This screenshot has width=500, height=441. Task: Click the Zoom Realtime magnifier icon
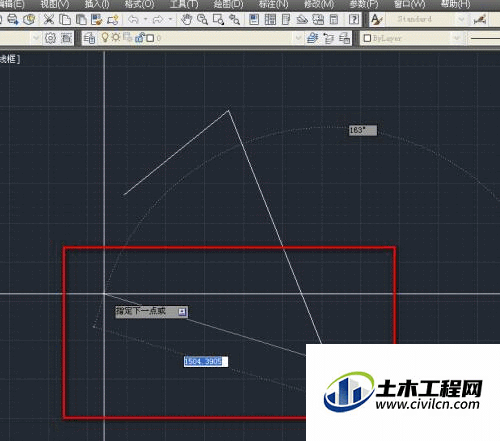202,19
